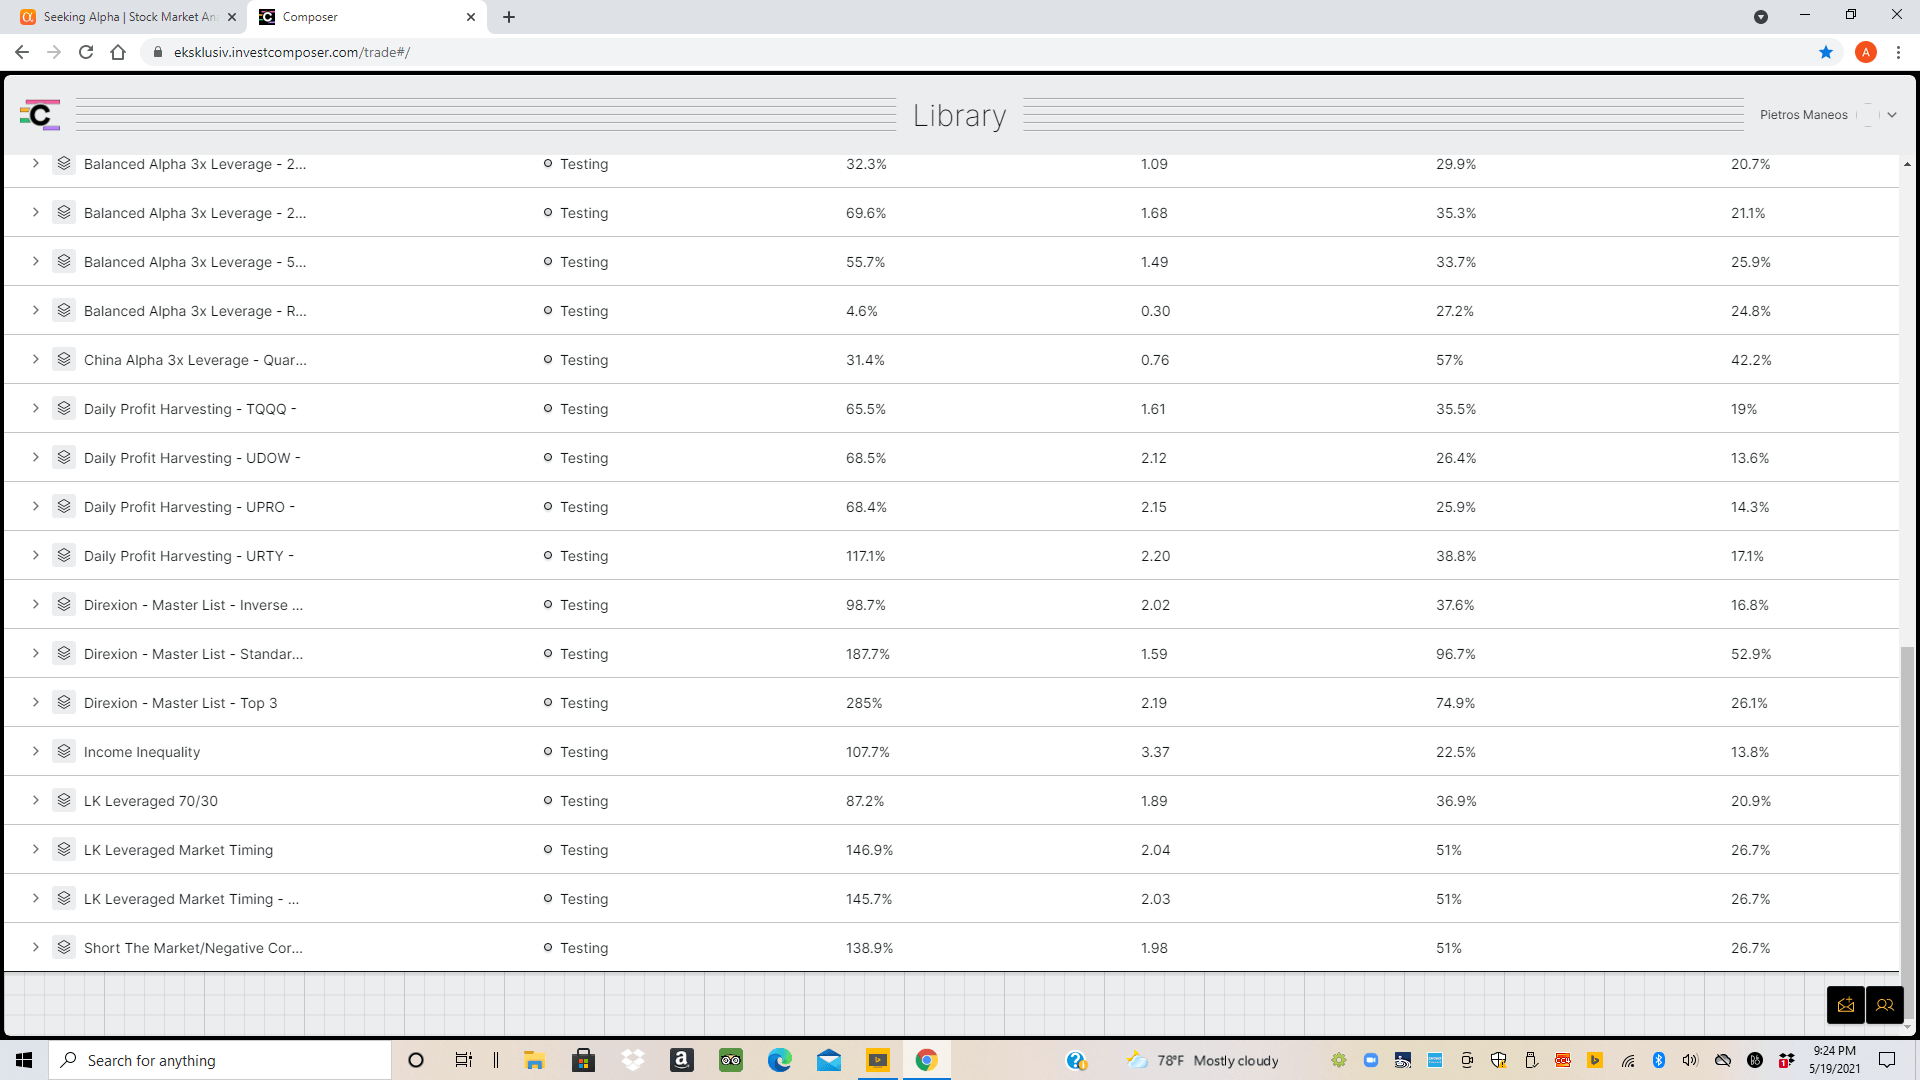
Task: Expand the Daily Profit Harvesting TQQQ row
Action: (x=35, y=408)
